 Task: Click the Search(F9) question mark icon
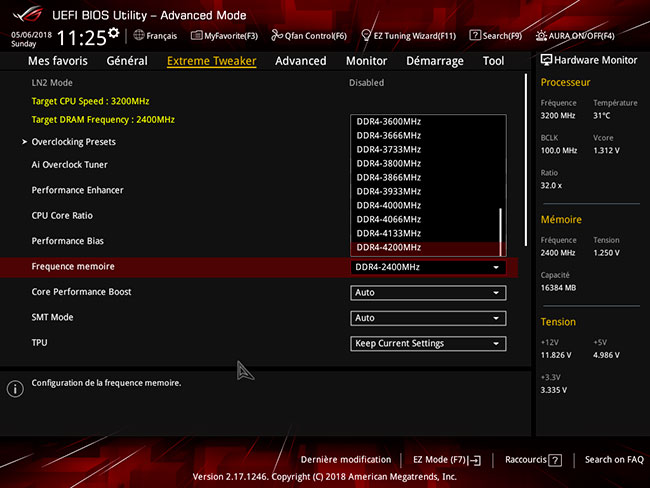click(475, 35)
